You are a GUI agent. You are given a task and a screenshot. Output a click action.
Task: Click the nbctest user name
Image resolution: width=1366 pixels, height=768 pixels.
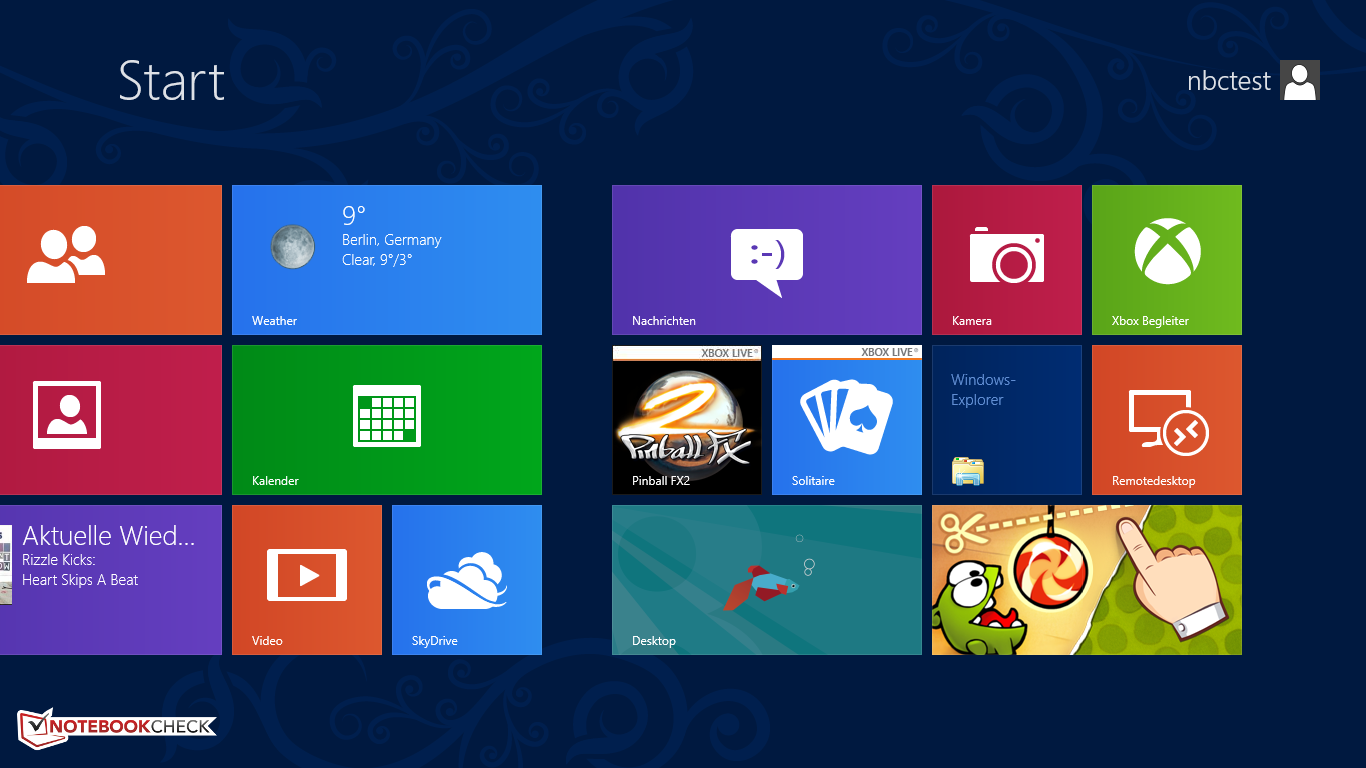[x=1228, y=81]
